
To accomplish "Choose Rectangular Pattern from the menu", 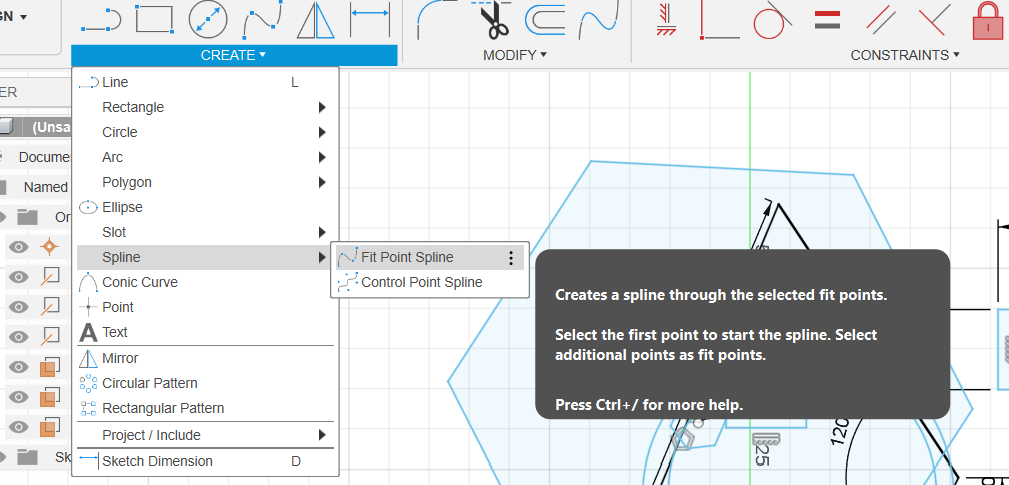I will (x=205, y=408).
